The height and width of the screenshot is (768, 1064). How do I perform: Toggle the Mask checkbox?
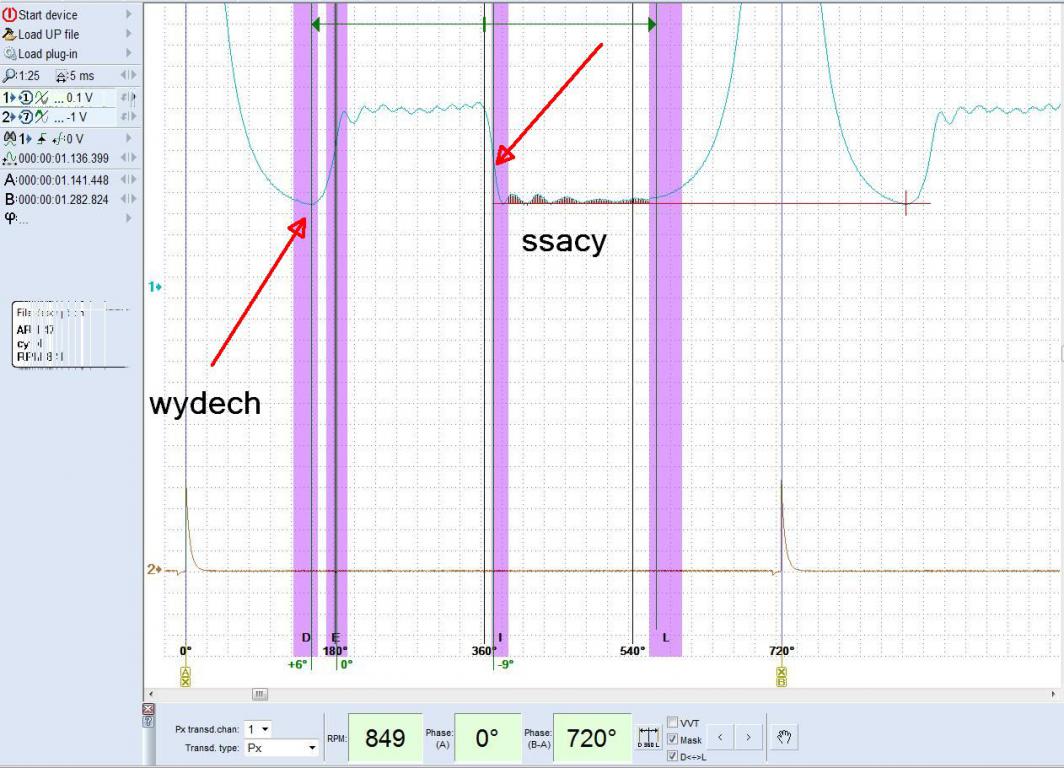(x=672, y=740)
